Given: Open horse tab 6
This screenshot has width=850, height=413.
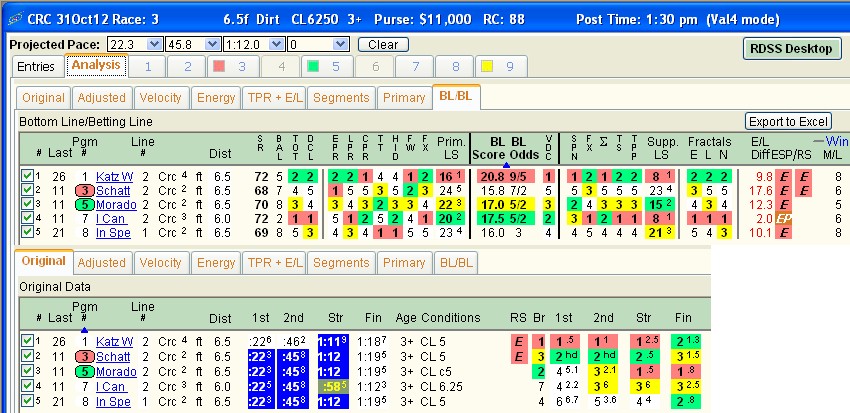Looking at the screenshot, I should pyautogui.click(x=375, y=67).
